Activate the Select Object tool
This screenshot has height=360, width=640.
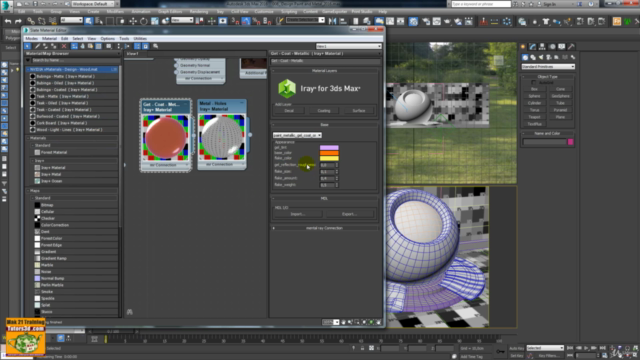[89, 21]
